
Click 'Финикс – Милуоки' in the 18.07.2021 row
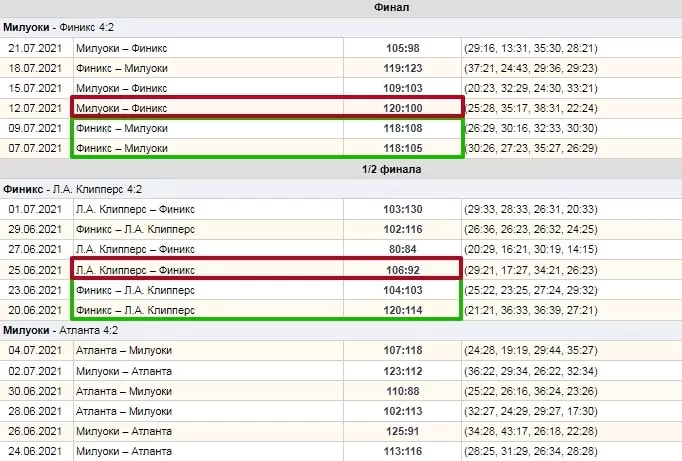[122, 68]
